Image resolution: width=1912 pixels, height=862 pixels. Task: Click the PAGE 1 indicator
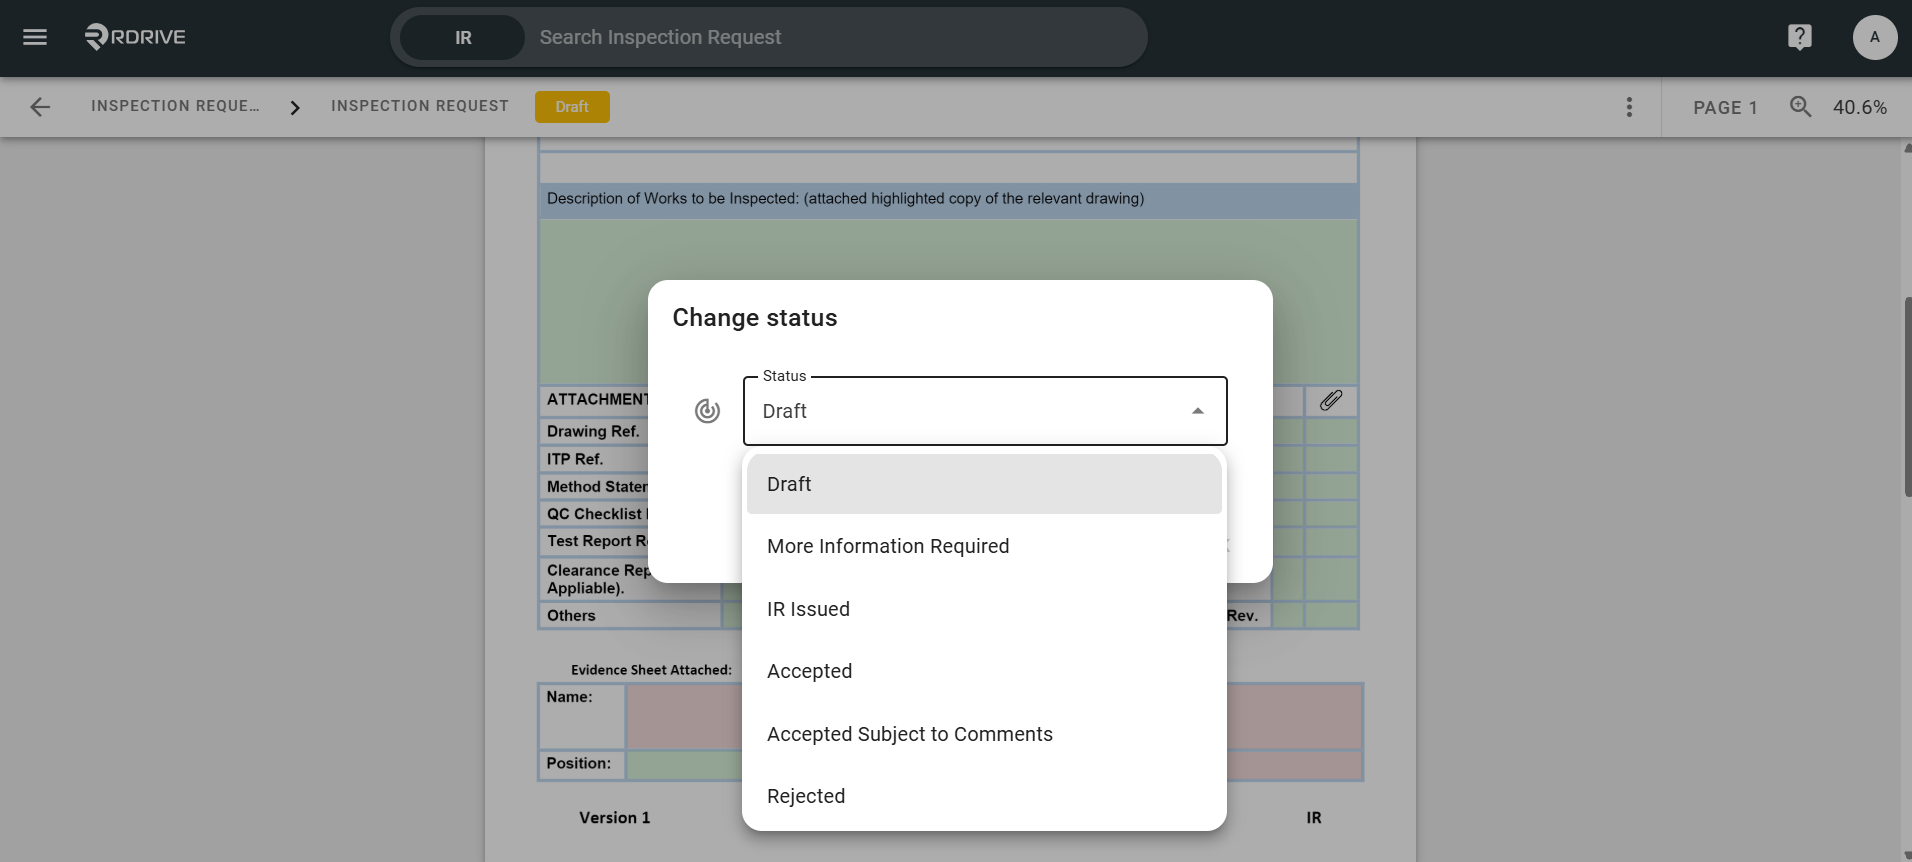coord(1725,107)
